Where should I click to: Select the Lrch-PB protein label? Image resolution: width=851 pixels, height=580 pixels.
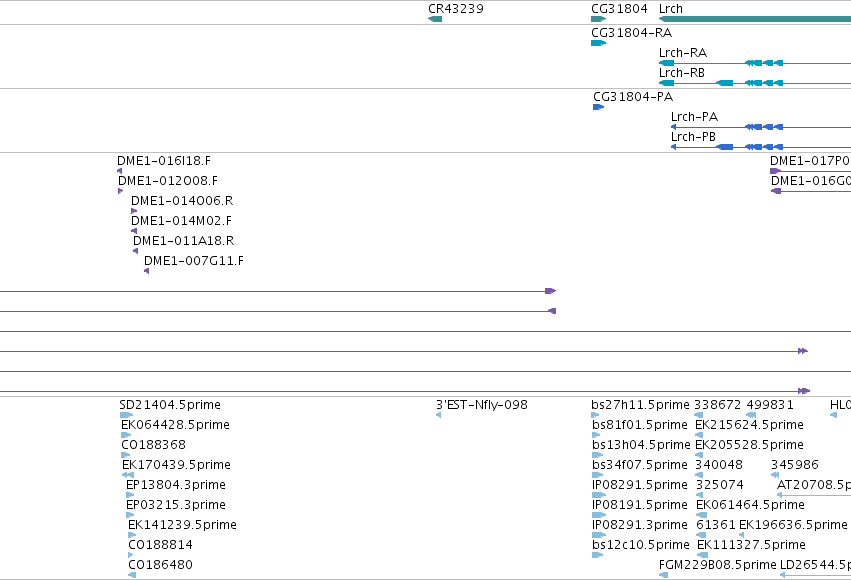pos(693,137)
